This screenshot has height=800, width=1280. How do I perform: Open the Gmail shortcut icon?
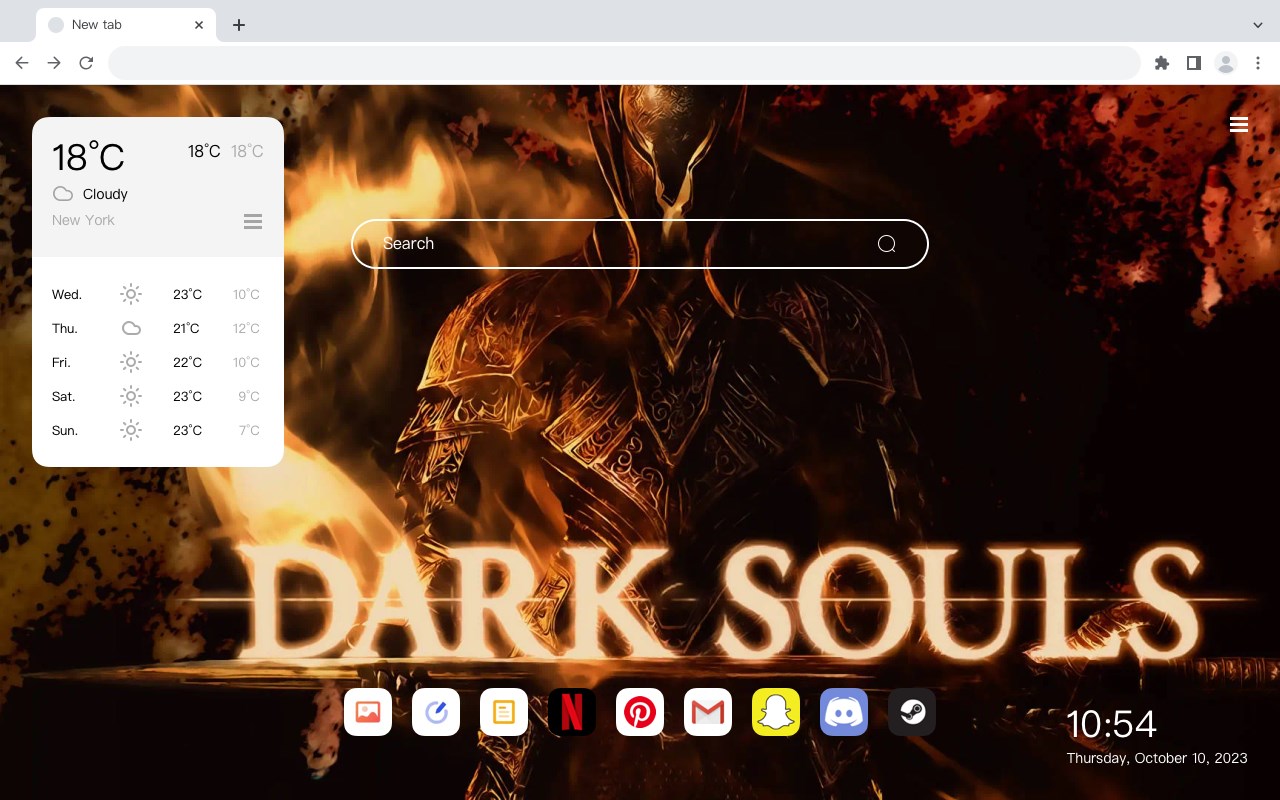click(708, 712)
